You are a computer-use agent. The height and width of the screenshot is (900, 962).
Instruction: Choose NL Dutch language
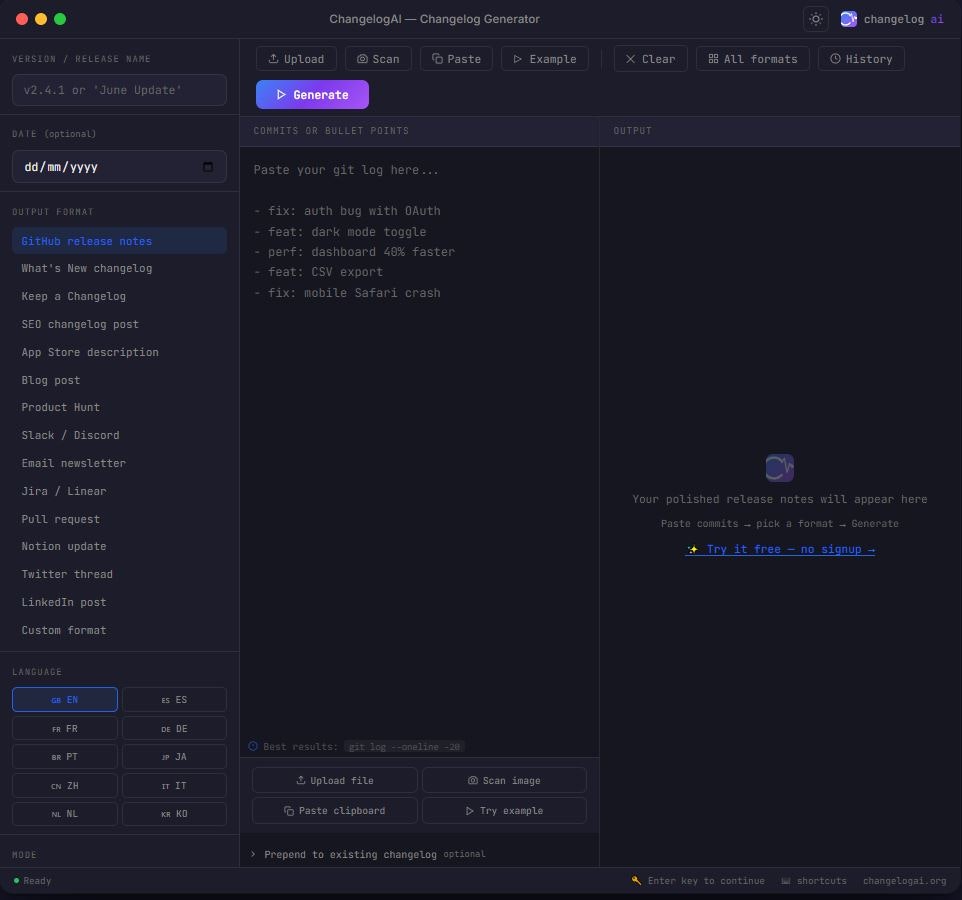[x=64, y=813]
